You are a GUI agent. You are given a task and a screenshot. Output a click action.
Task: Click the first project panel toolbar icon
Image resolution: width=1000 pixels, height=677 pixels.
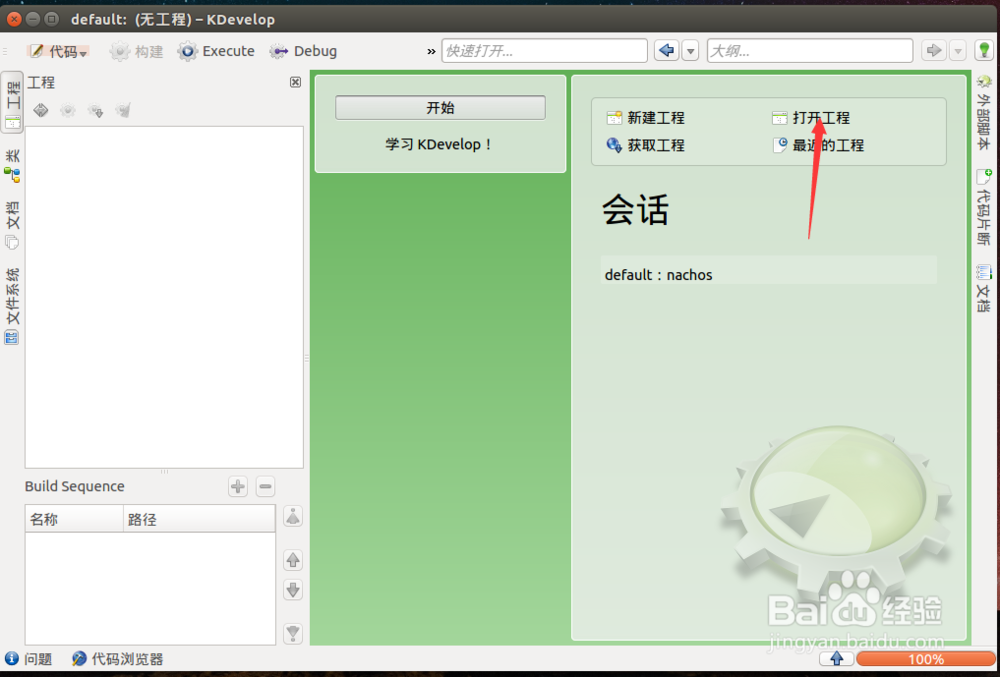pyautogui.click(x=41, y=110)
